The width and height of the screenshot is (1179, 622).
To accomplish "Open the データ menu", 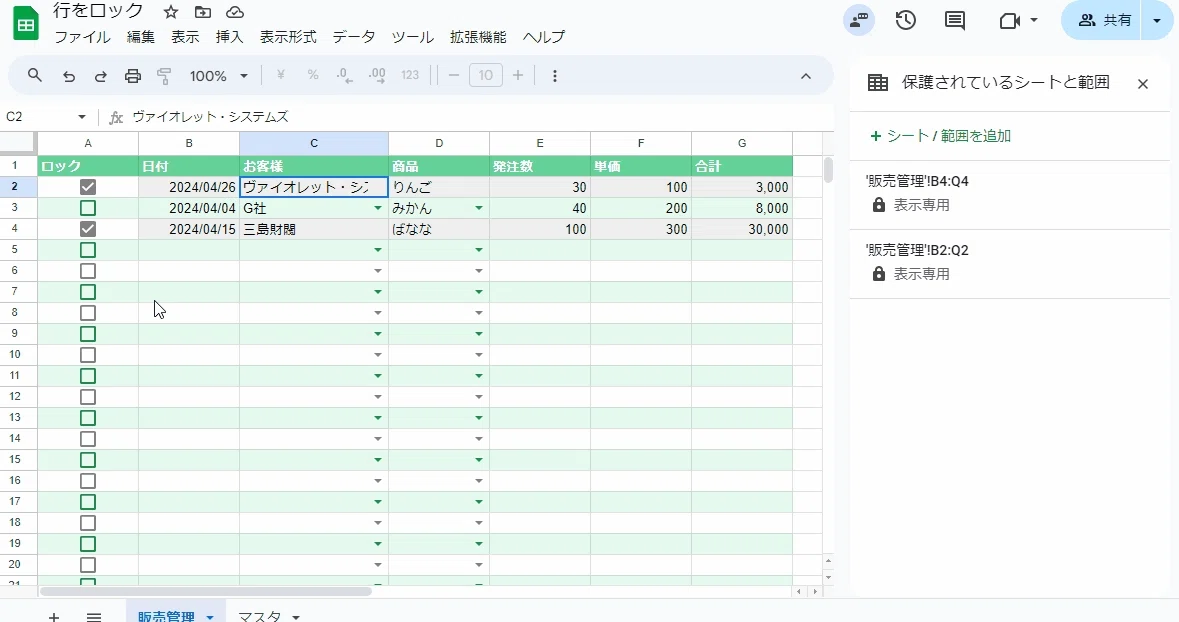I will point(353,37).
